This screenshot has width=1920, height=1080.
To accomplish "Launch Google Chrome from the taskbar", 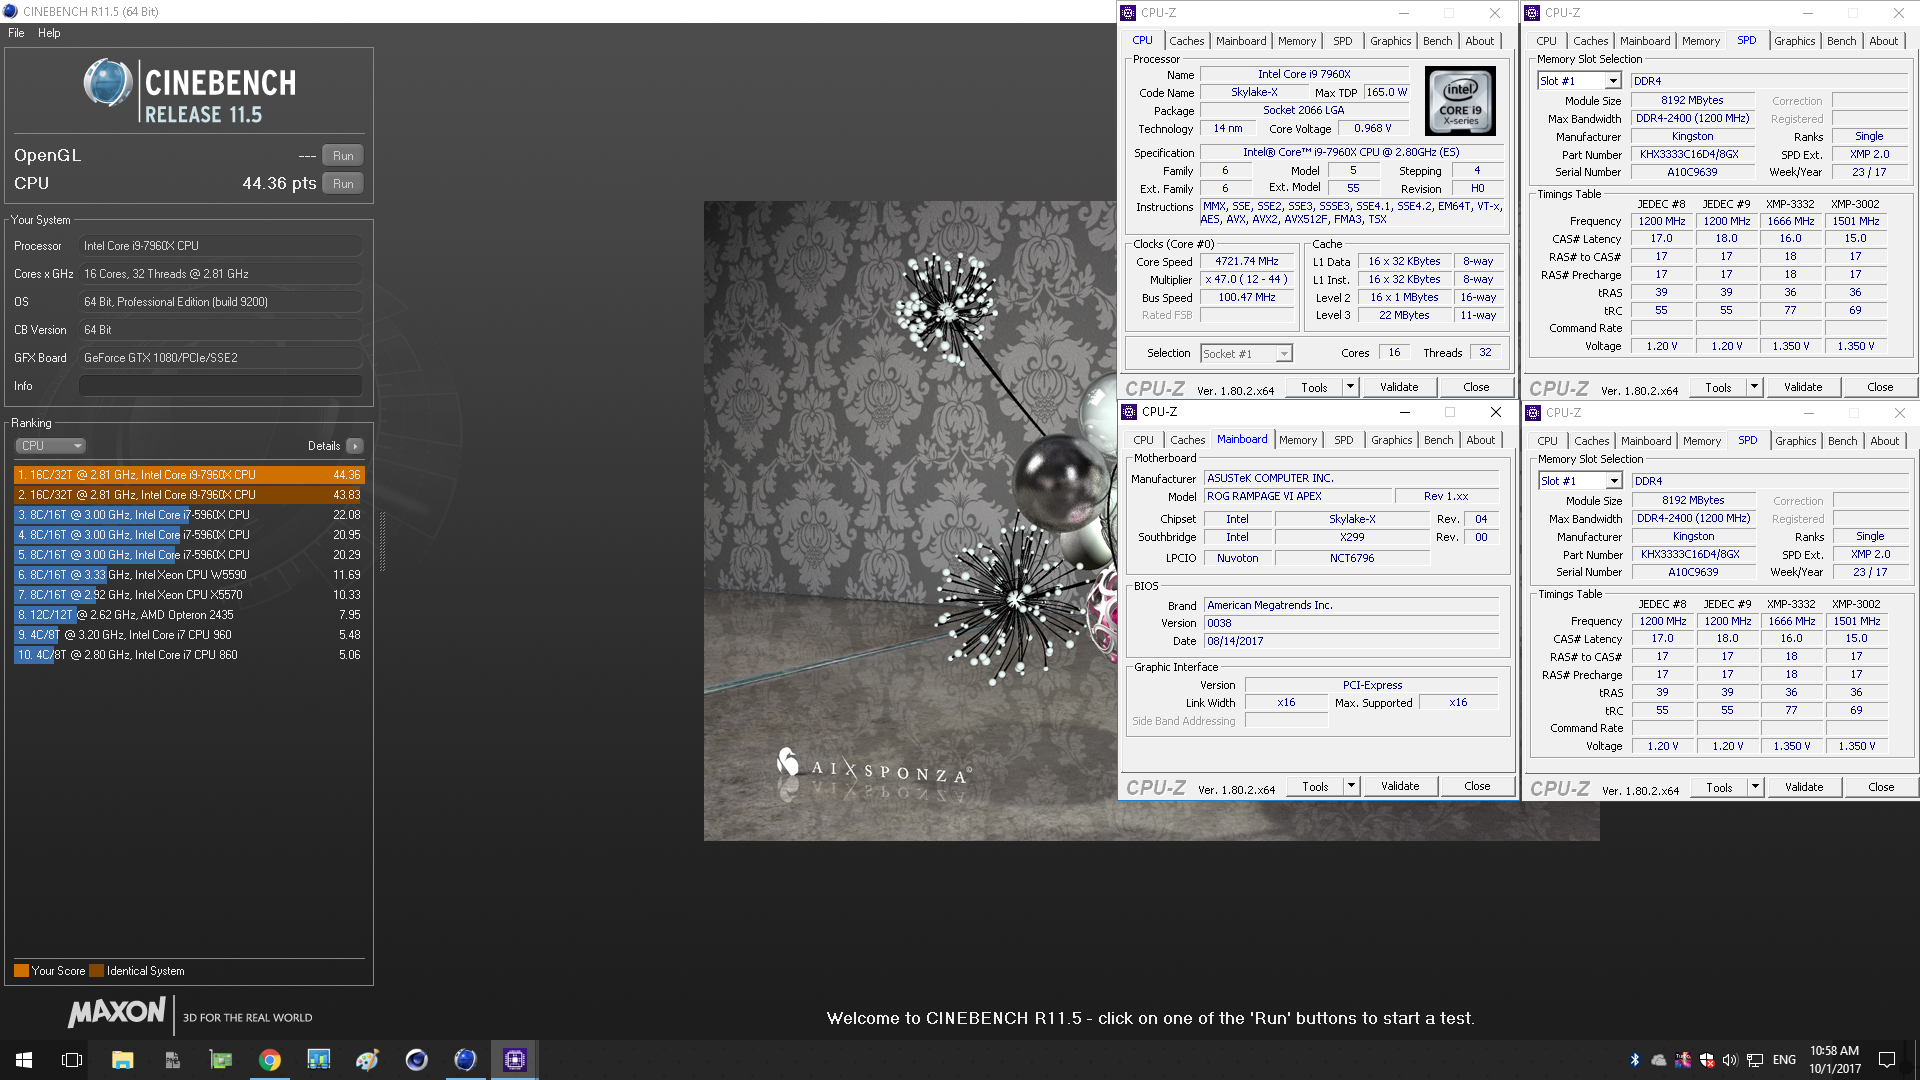I will click(269, 1060).
